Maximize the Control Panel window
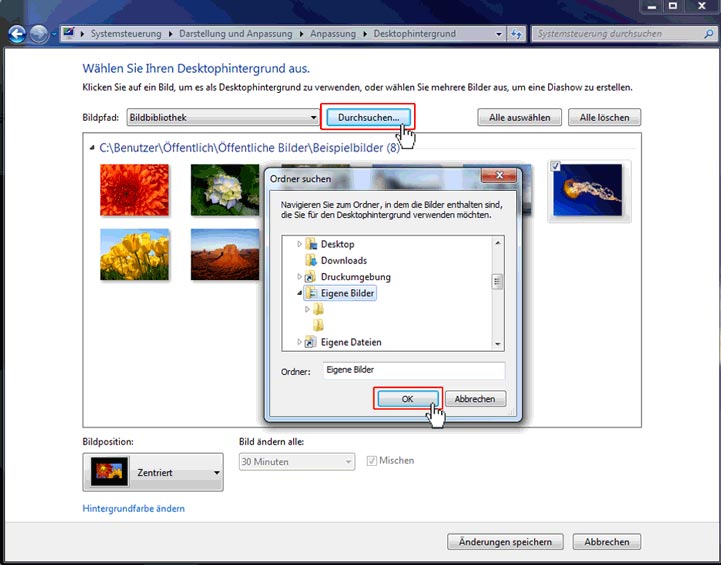The height and width of the screenshot is (565, 721). point(673,6)
